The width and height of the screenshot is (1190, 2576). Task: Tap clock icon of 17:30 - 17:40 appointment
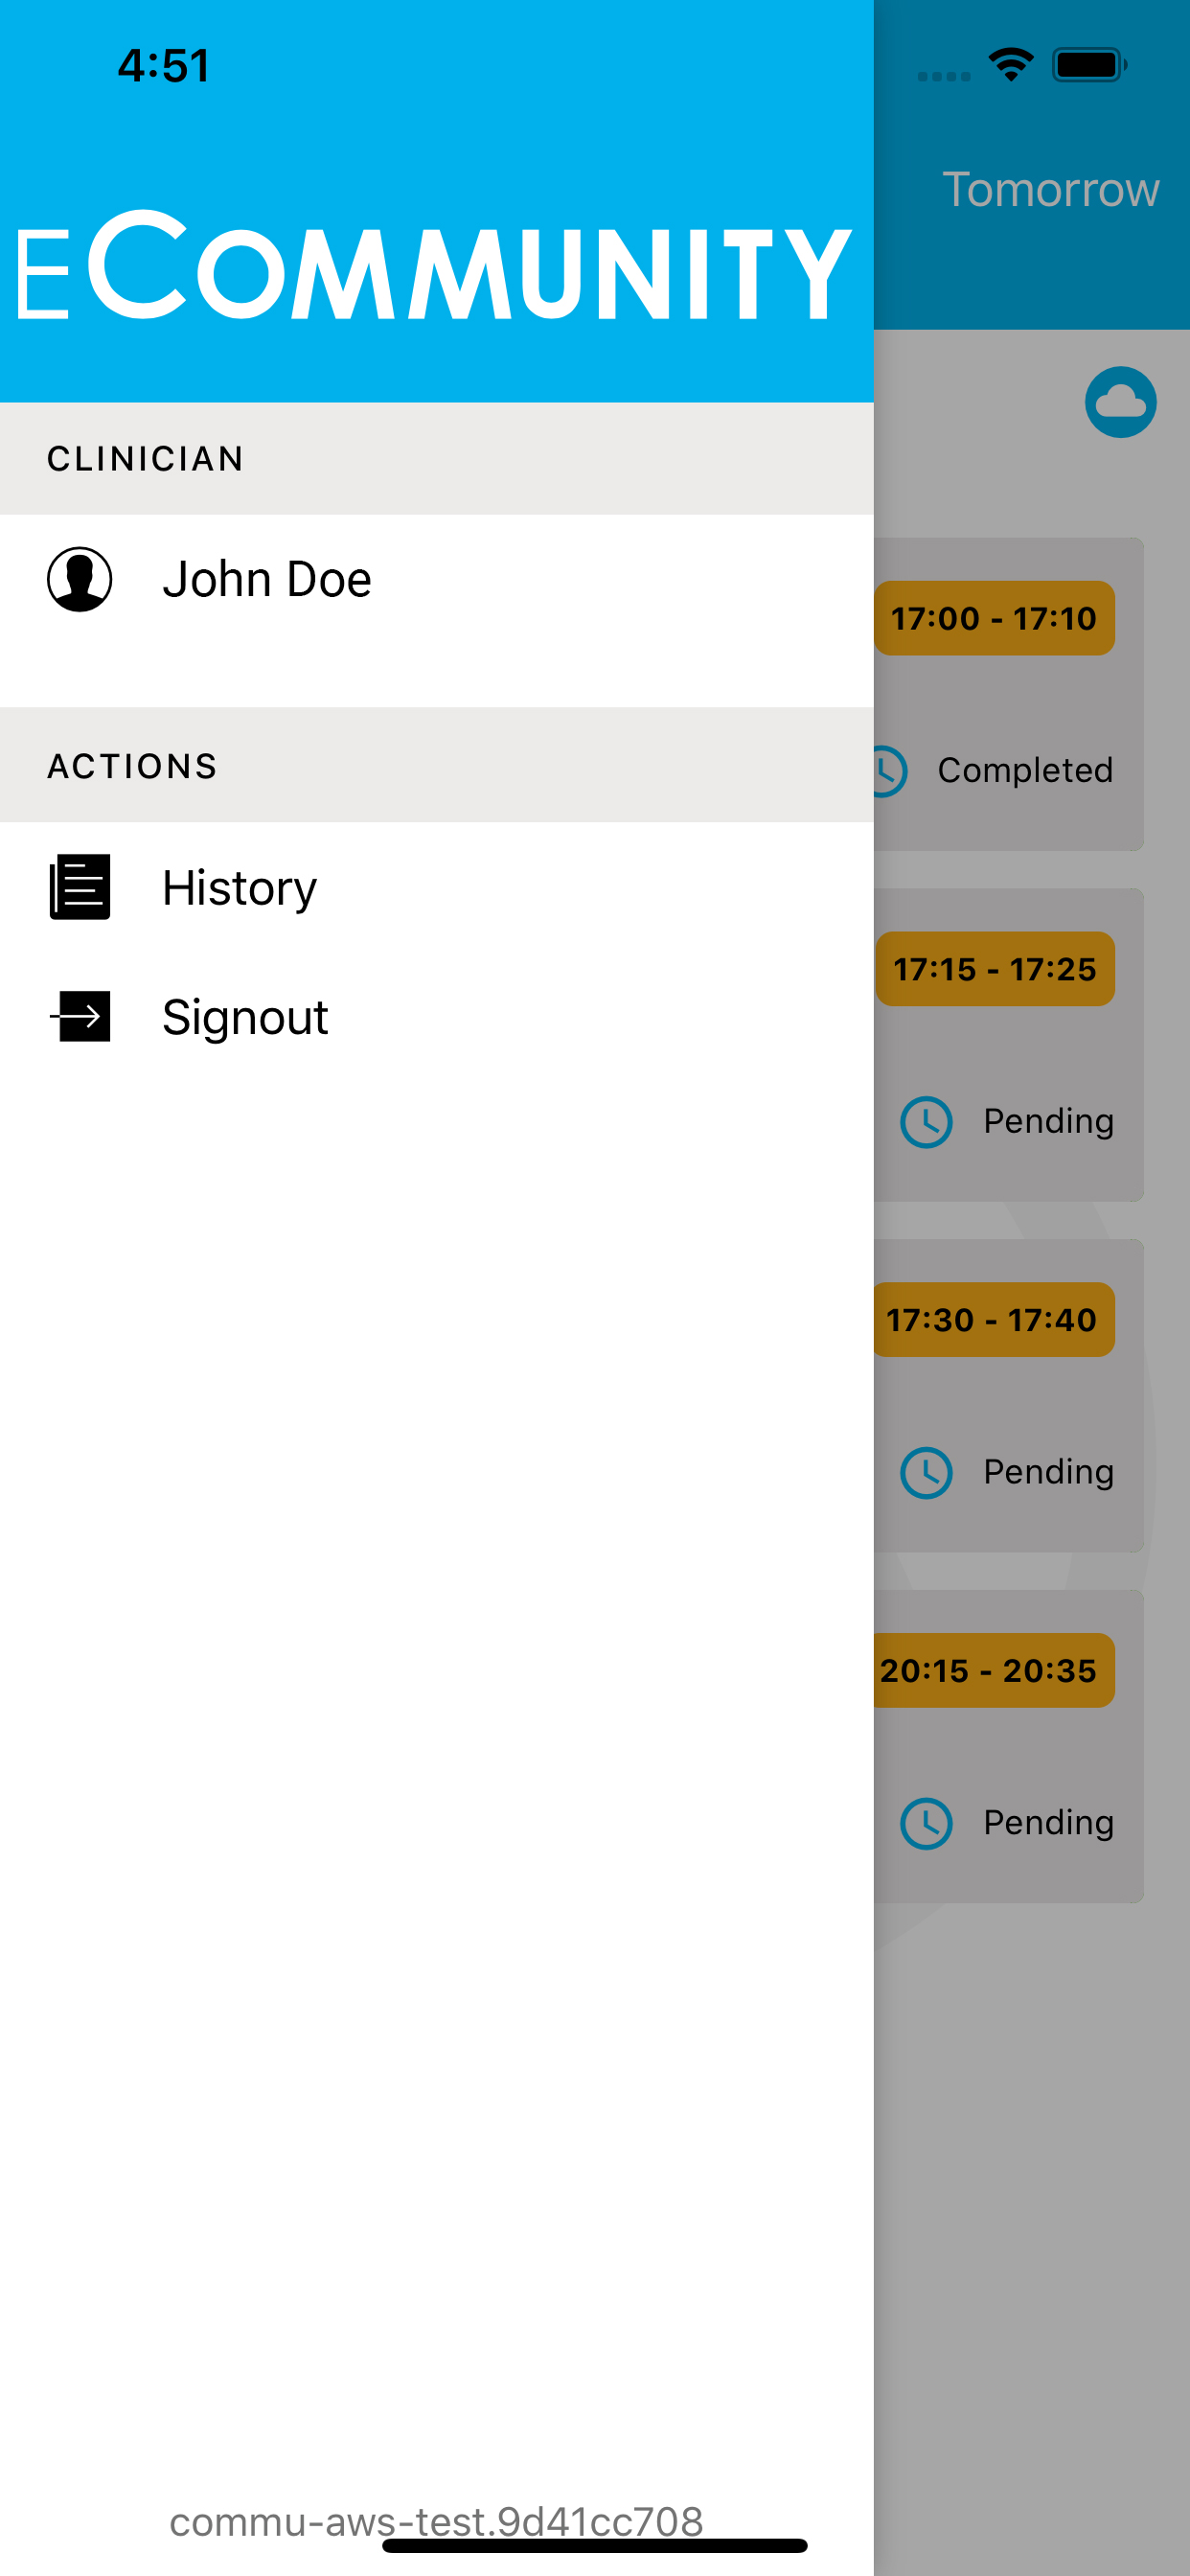pyautogui.click(x=926, y=1473)
